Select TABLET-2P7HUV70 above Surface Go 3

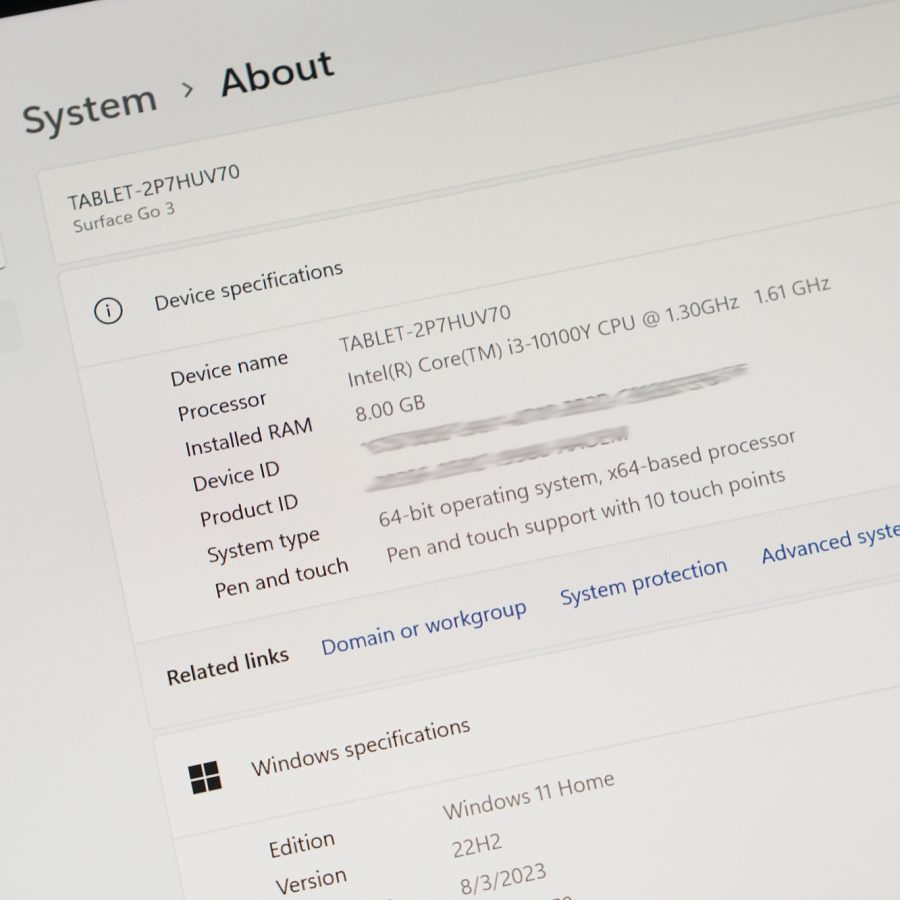point(153,187)
